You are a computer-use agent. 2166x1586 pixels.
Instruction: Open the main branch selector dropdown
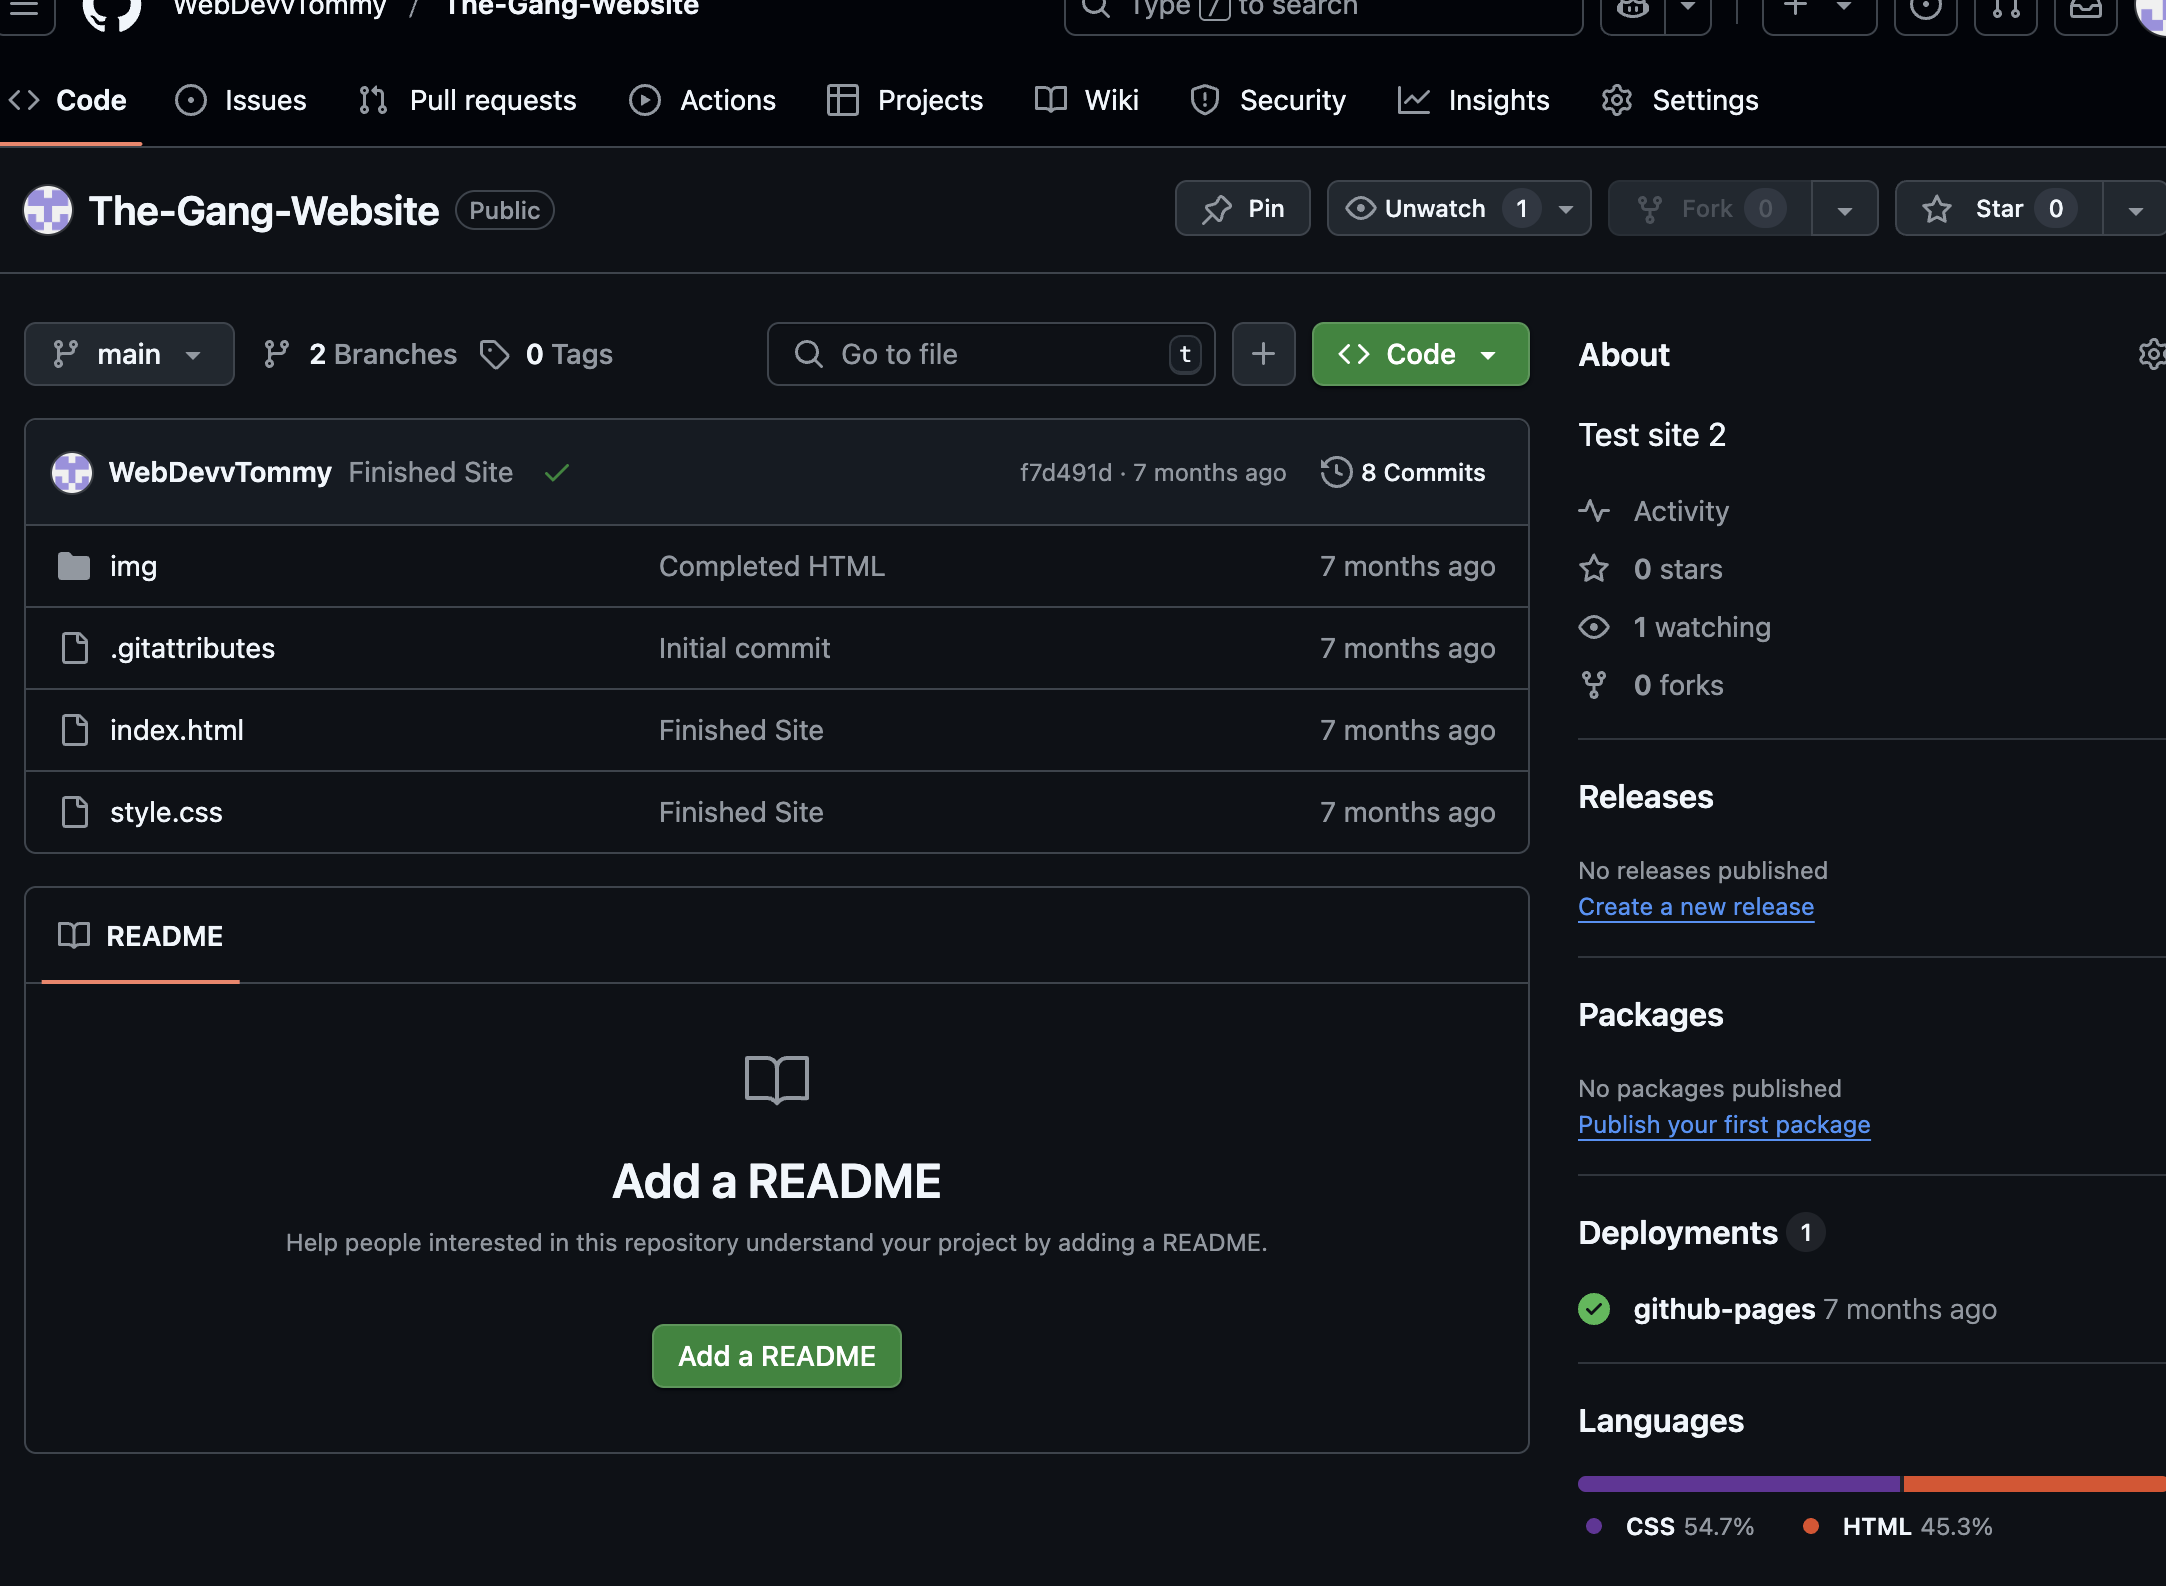[x=129, y=354]
